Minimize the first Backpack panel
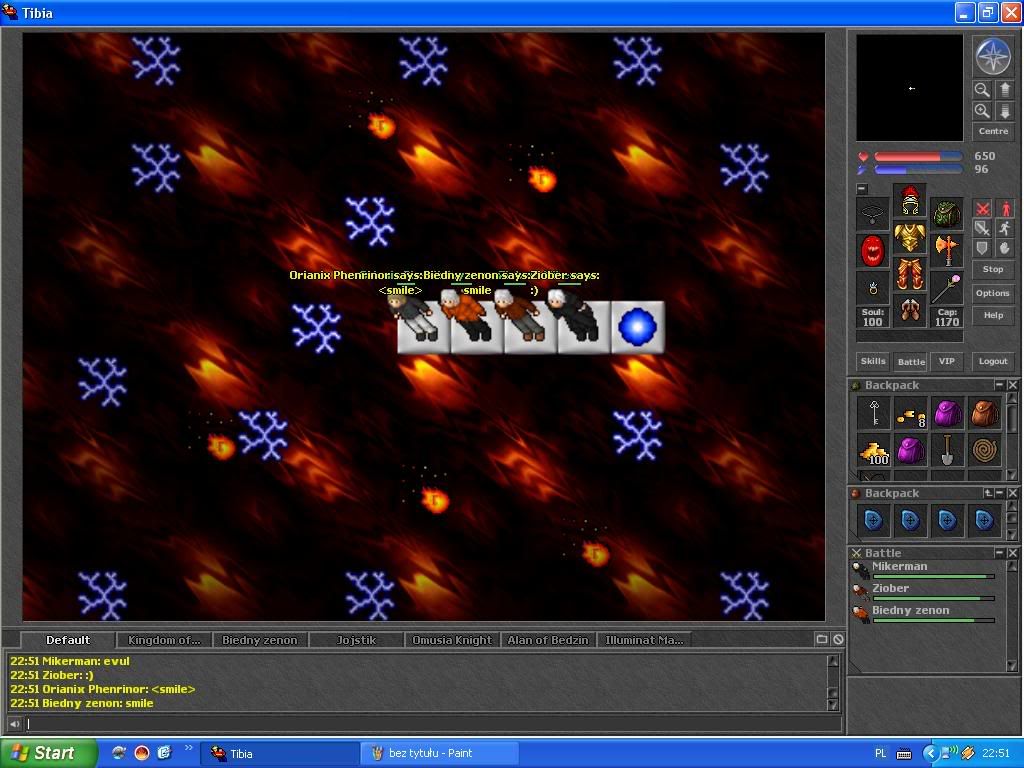The image size is (1024, 768). point(999,385)
